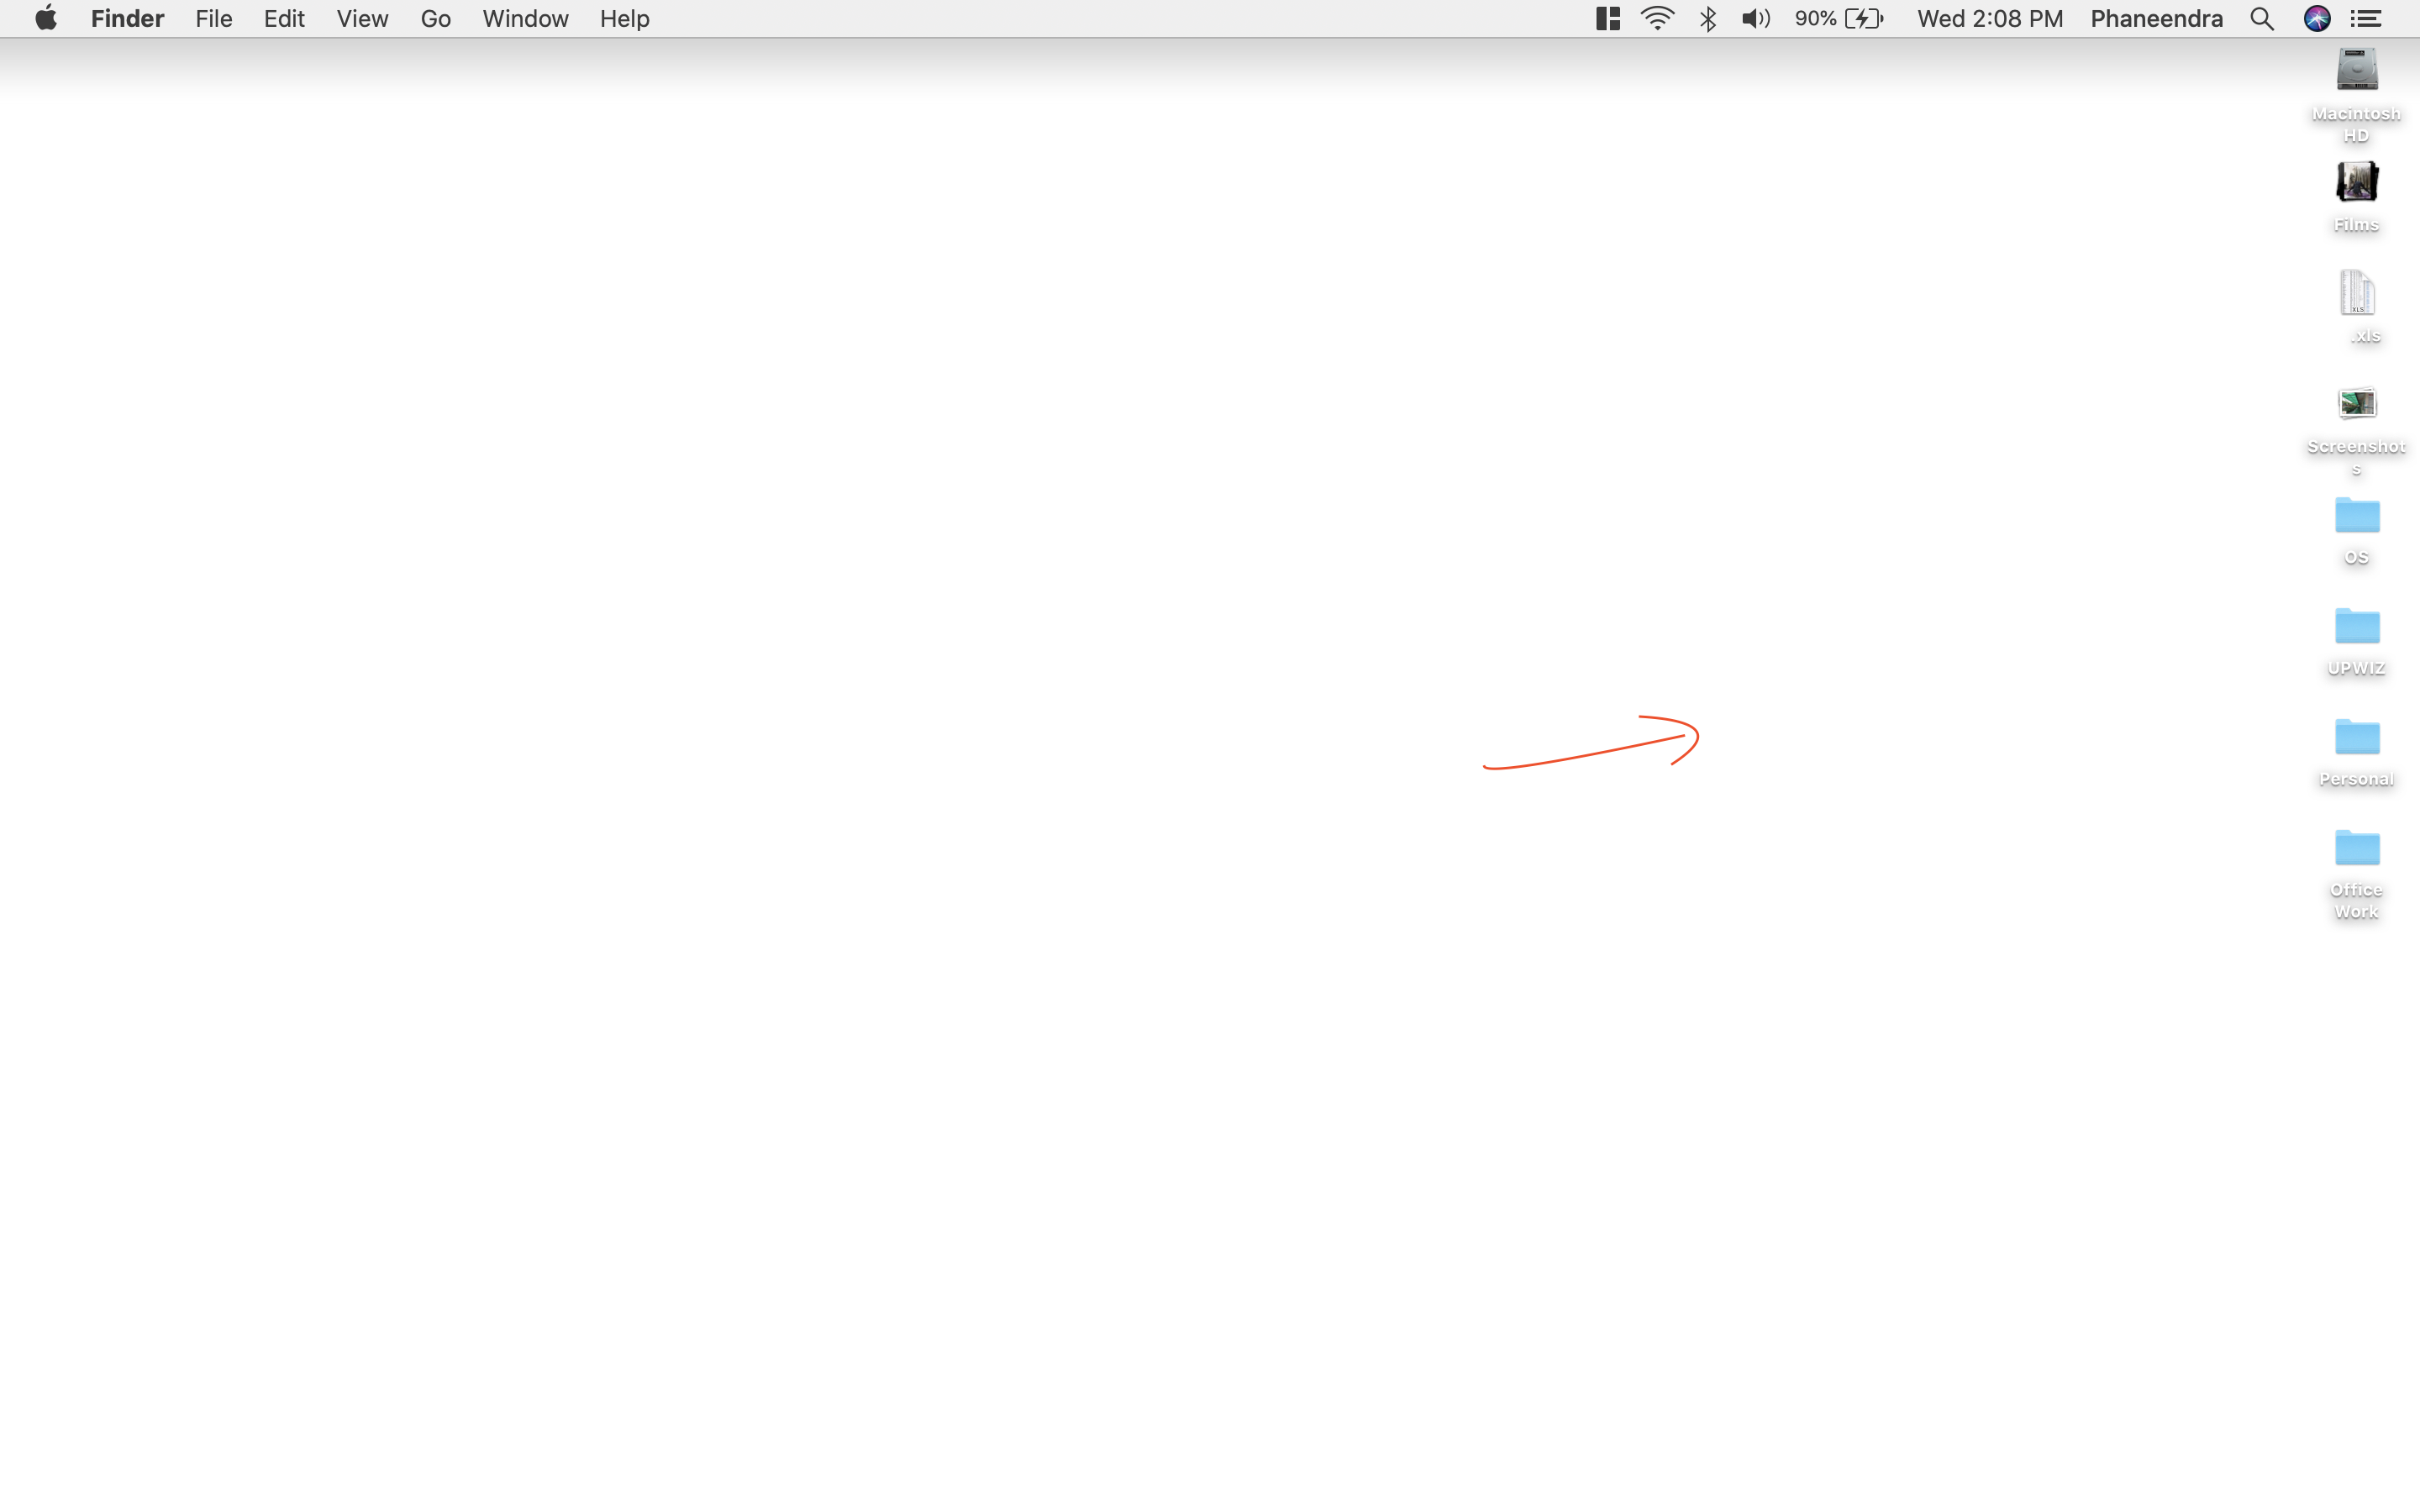This screenshot has width=2420, height=1512.
Task: Select the UPWIZ folder
Action: (x=2356, y=627)
